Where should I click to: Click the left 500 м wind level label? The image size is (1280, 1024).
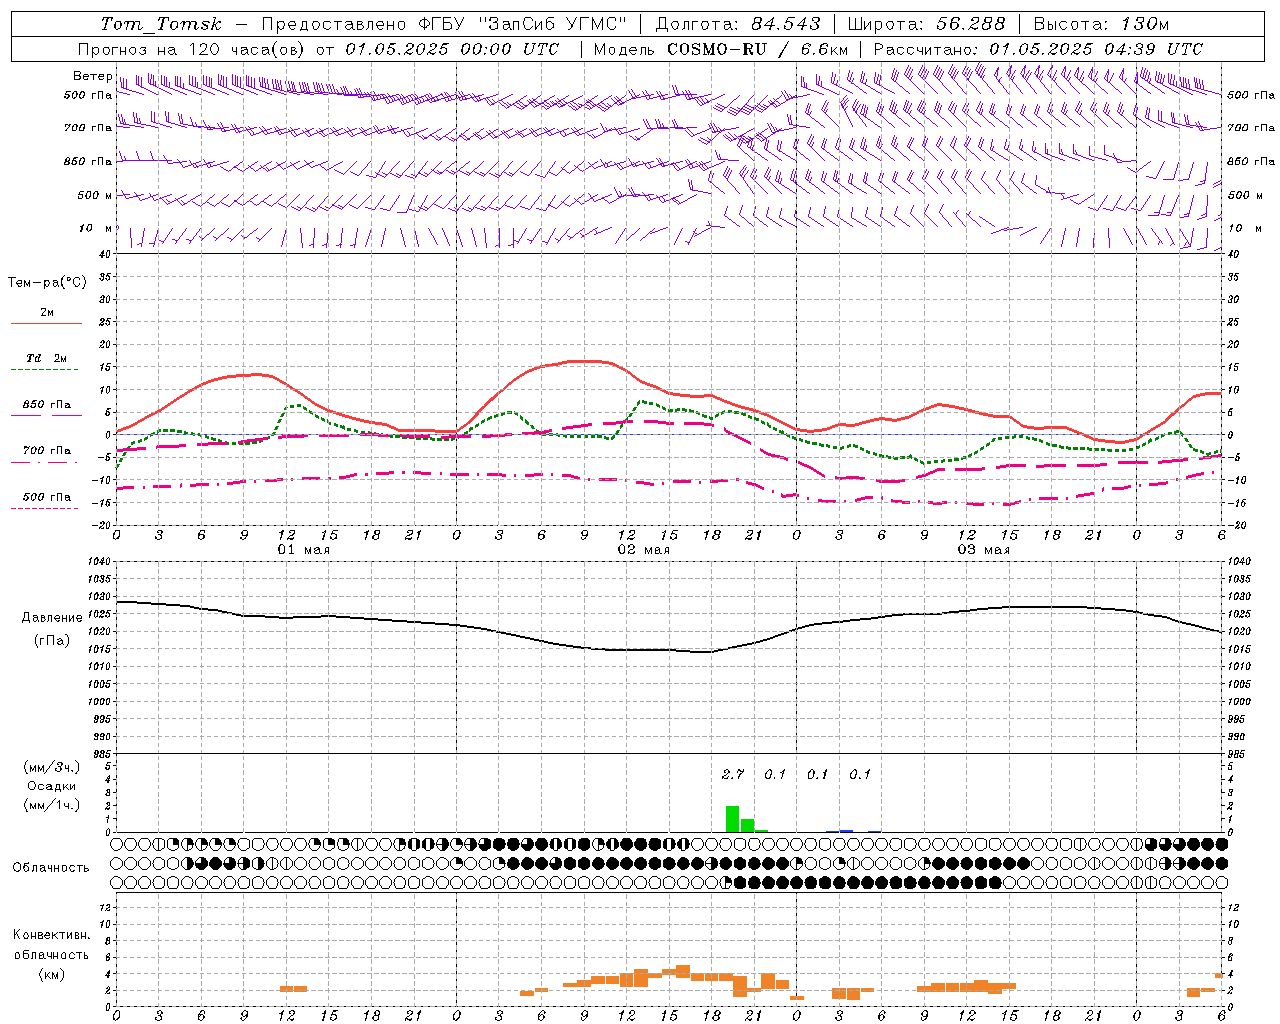95,195
